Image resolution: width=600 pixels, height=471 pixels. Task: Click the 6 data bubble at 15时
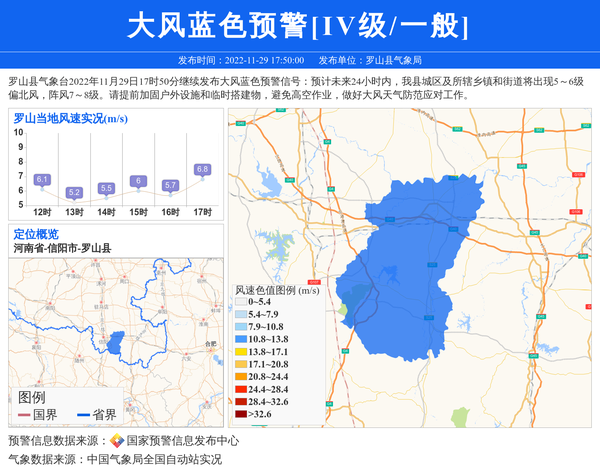coord(138,181)
